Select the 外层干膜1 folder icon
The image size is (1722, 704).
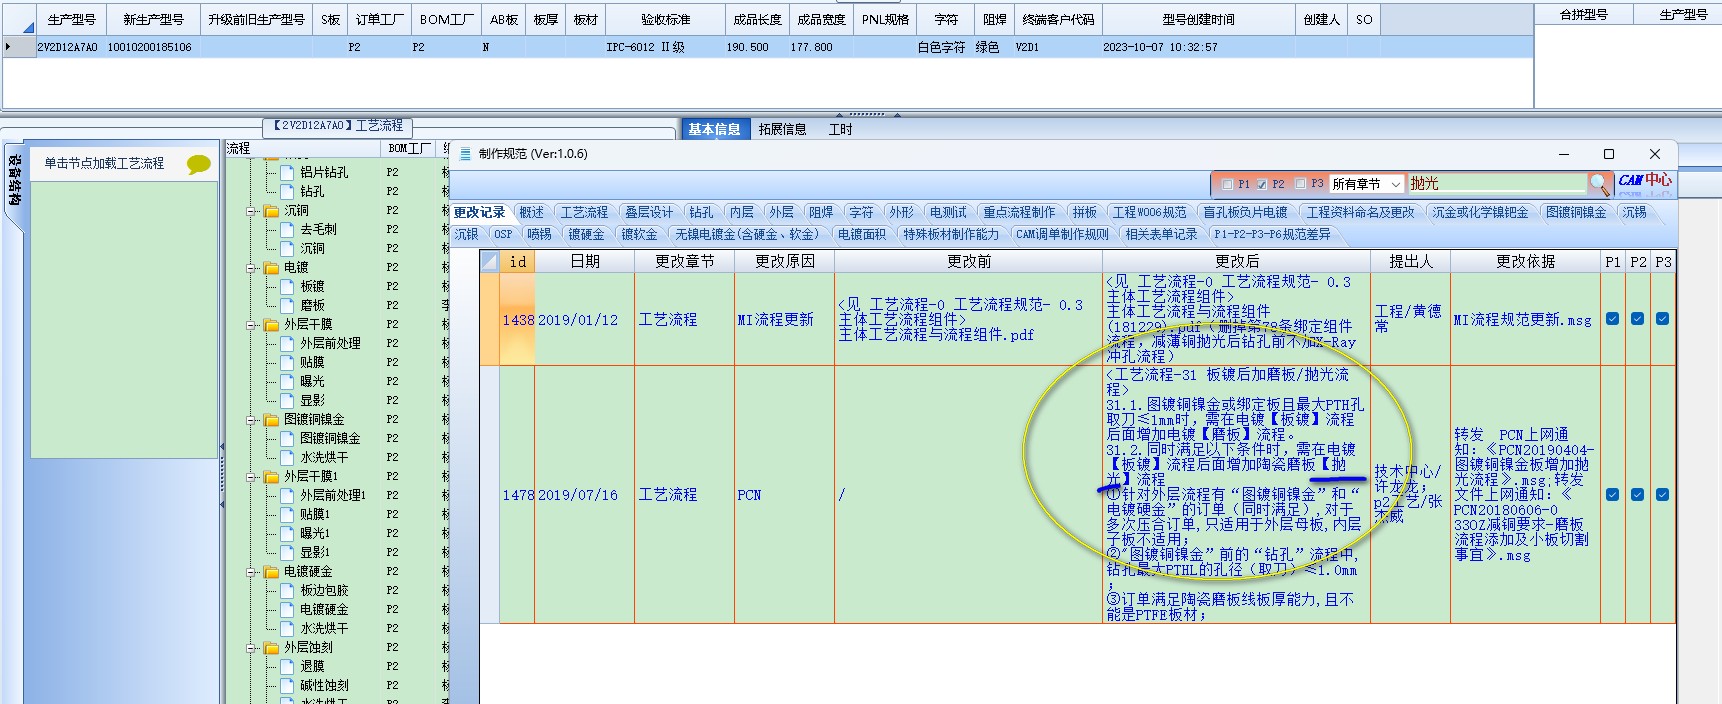click(x=271, y=477)
